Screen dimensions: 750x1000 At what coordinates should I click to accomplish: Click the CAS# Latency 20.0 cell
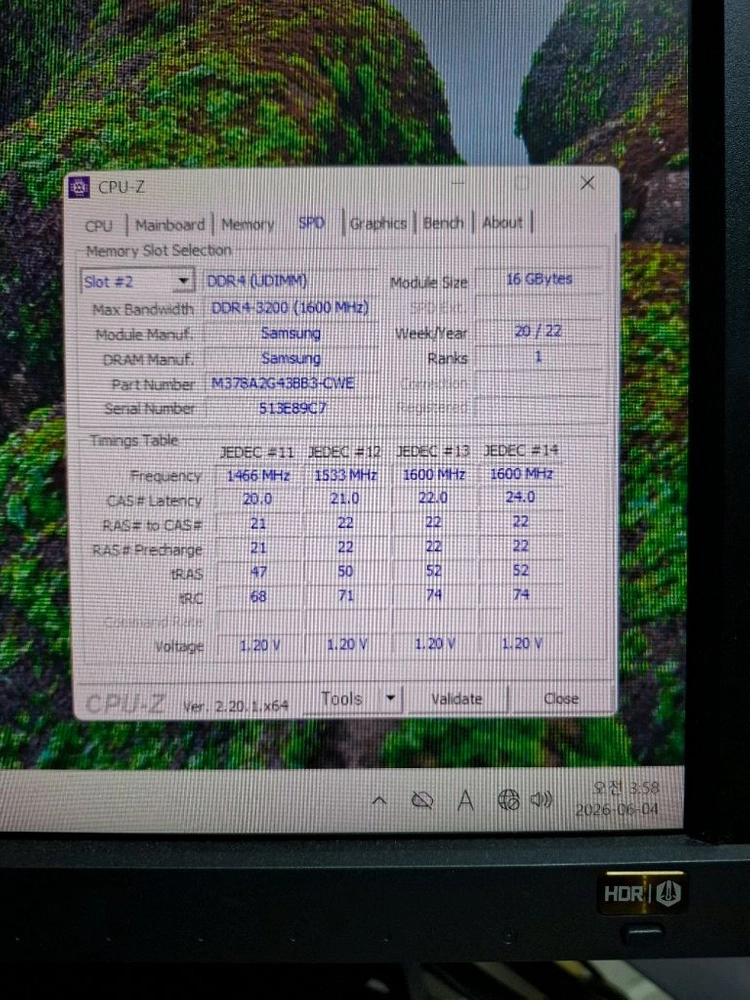coord(258,499)
